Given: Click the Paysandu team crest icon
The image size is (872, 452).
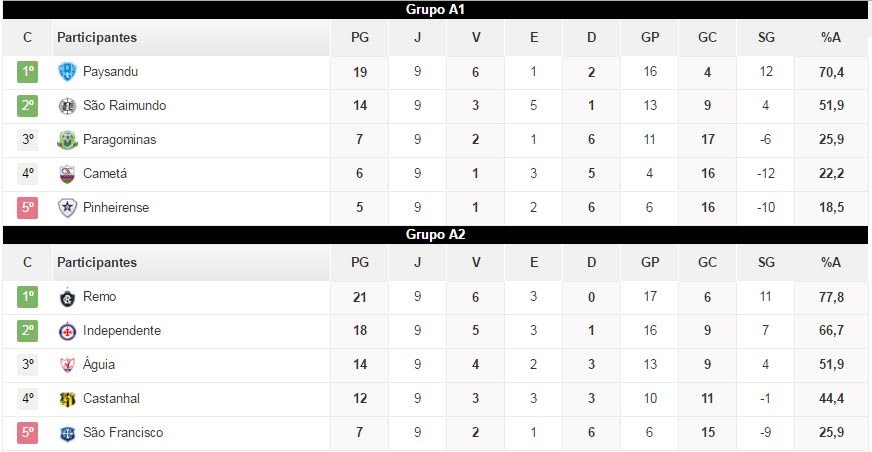Looking at the screenshot, I should (67, 72).
